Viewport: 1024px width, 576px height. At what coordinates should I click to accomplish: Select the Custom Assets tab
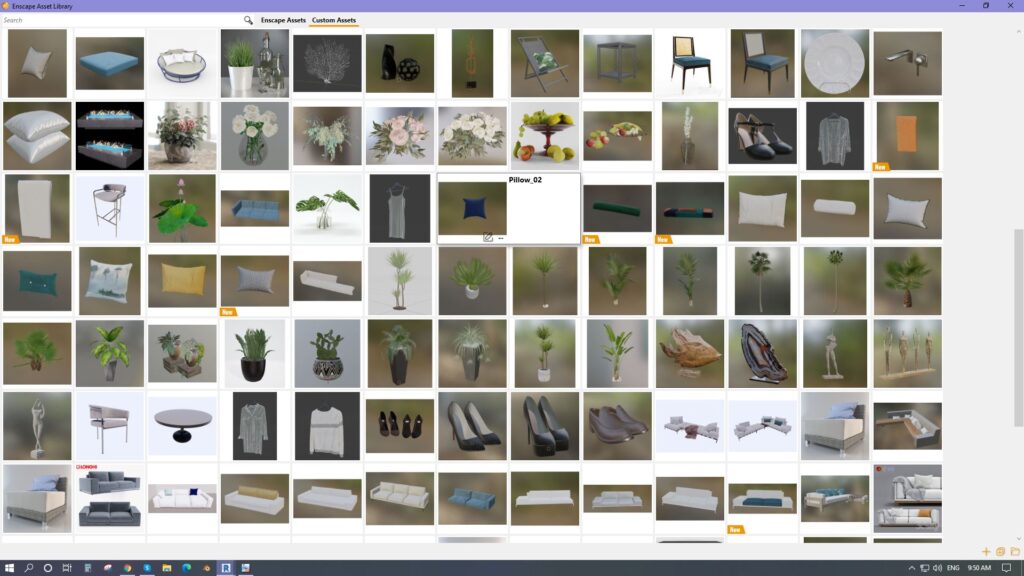(333, 20)
